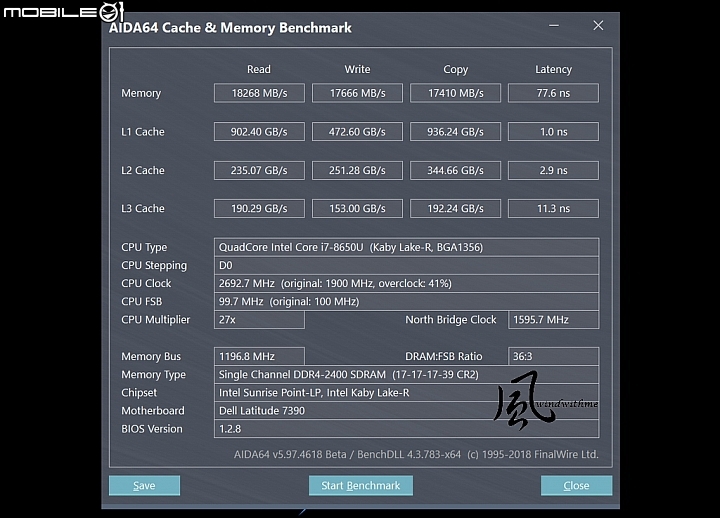Viewport: 720px width, 518px height.
Task: Select L1 Cache Write 472.60 GB/s
Action: (x=357, y=132)
